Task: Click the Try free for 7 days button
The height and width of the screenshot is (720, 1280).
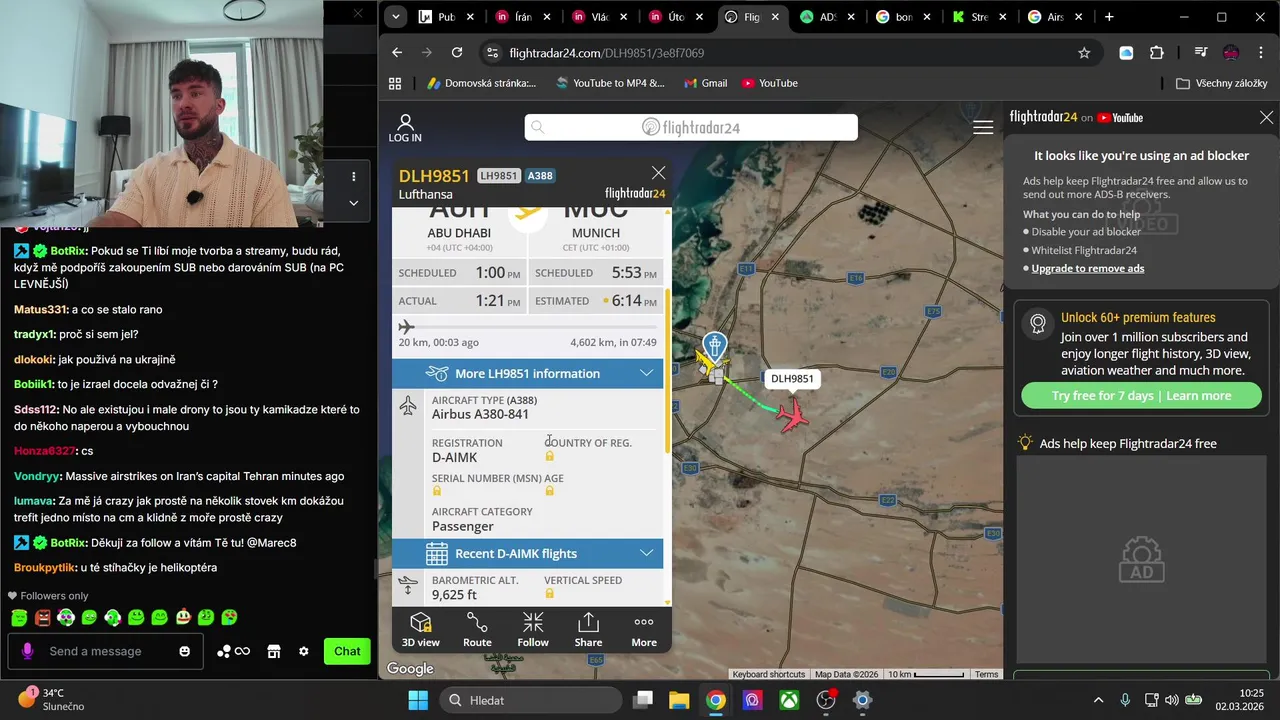Action: 1141,396
